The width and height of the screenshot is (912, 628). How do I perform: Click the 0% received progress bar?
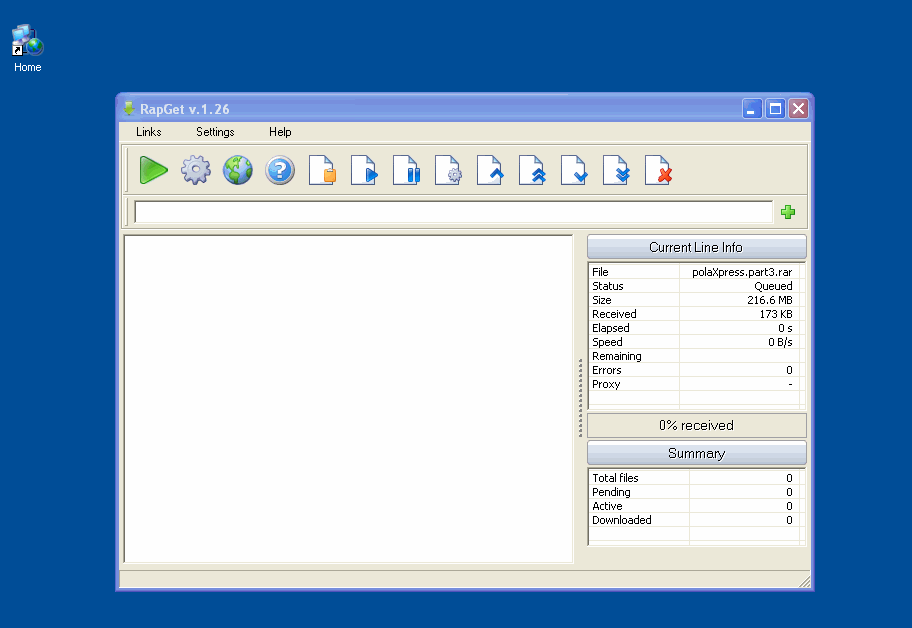[x=696, y=425]
